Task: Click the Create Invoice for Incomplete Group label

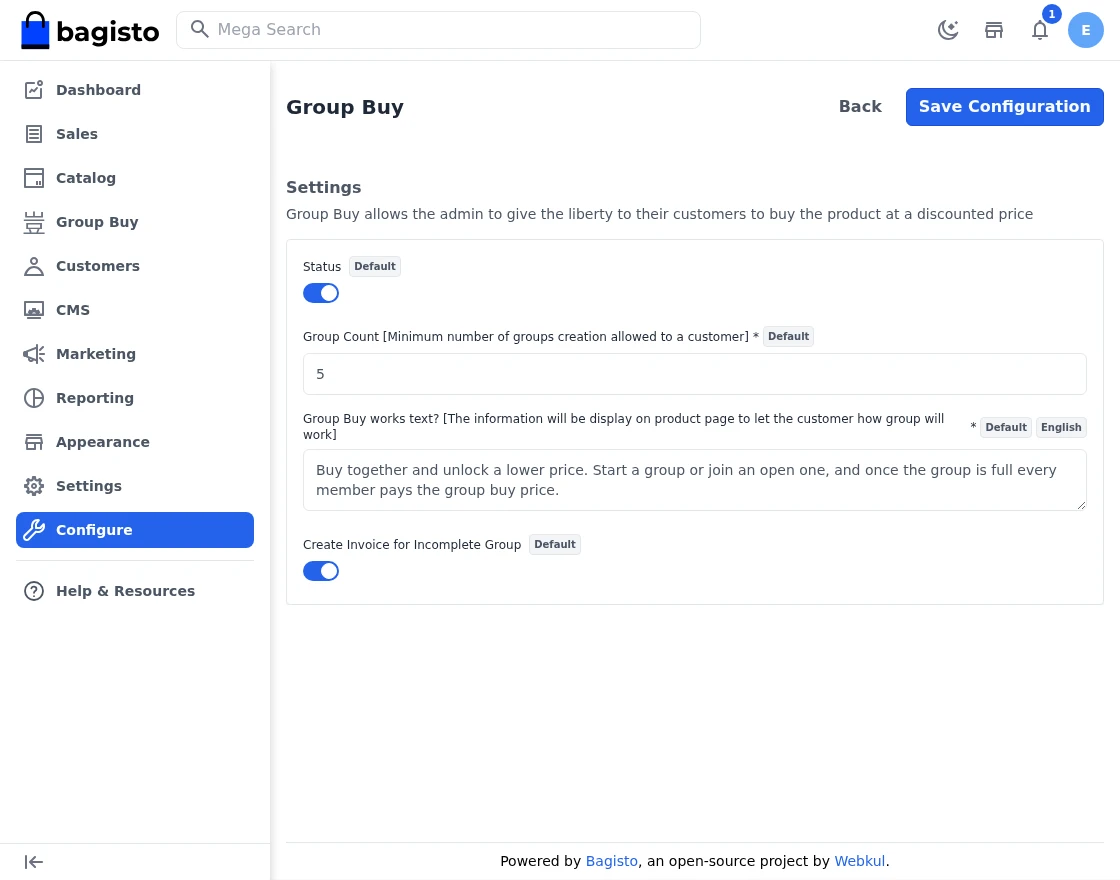Action: click(412, 544)
